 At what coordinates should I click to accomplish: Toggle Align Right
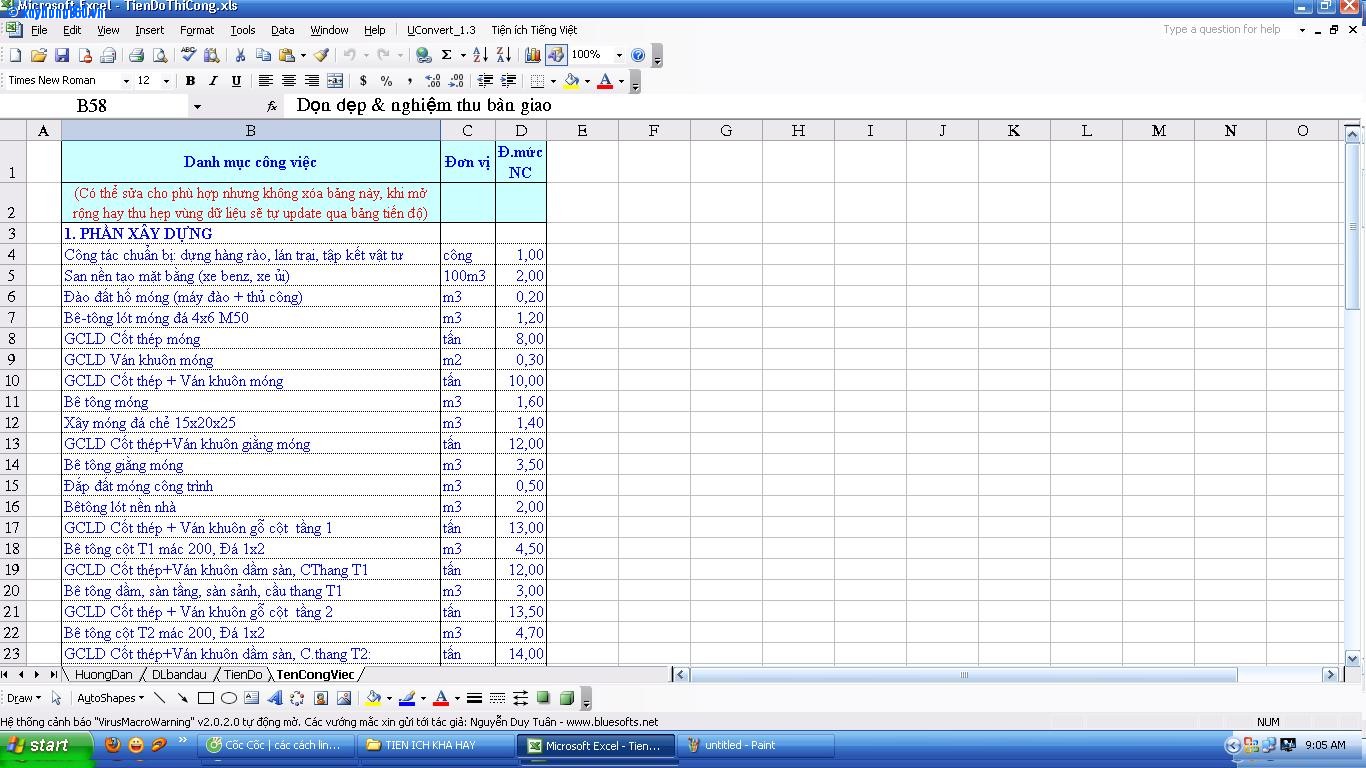[x=311, y=81]
